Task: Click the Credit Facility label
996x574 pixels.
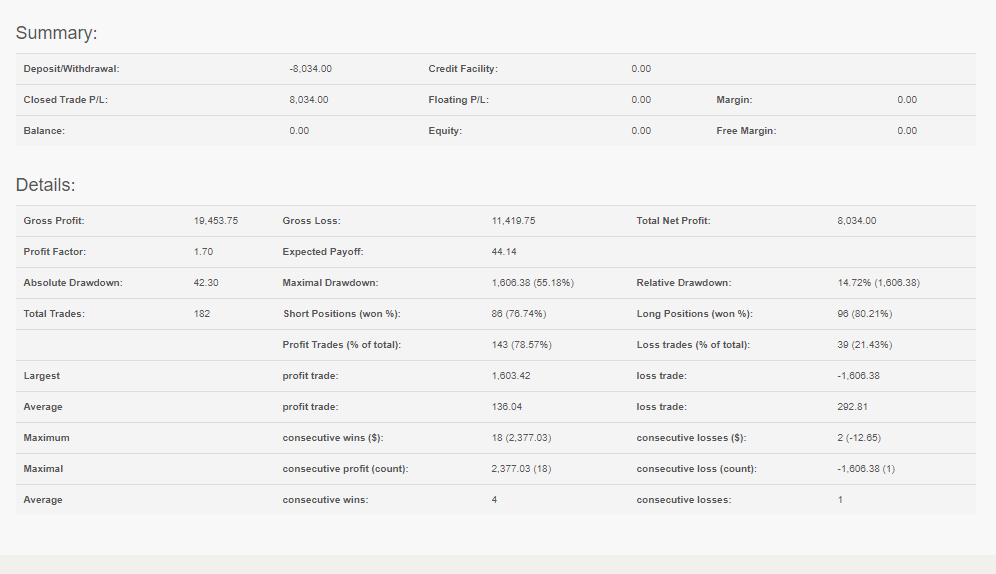Action: 463,69
